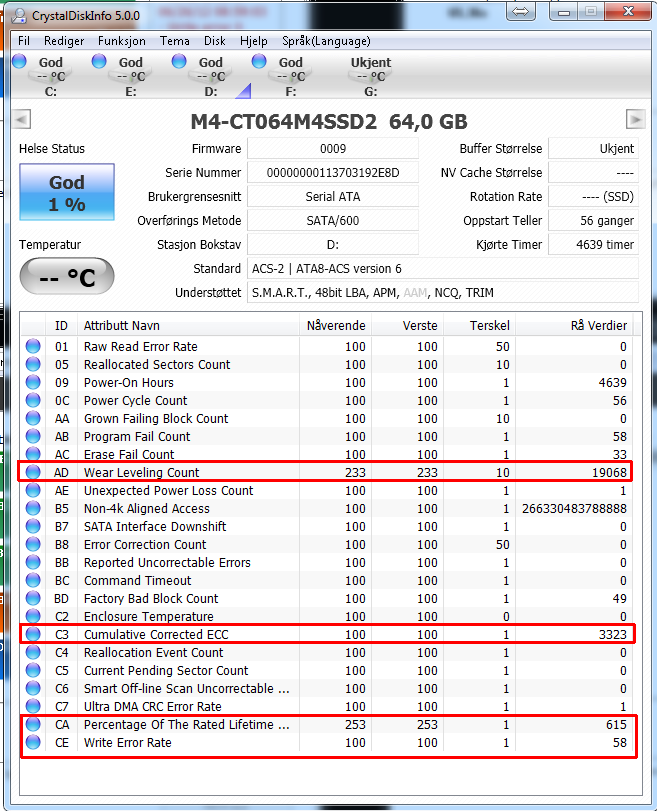Open the Rediger menu
657x811 pixels.
(x=64, y=41)
